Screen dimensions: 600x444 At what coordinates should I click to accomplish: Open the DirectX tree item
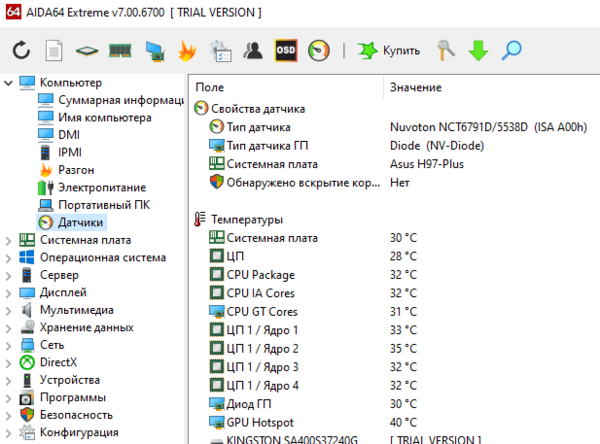click(58, 362)
